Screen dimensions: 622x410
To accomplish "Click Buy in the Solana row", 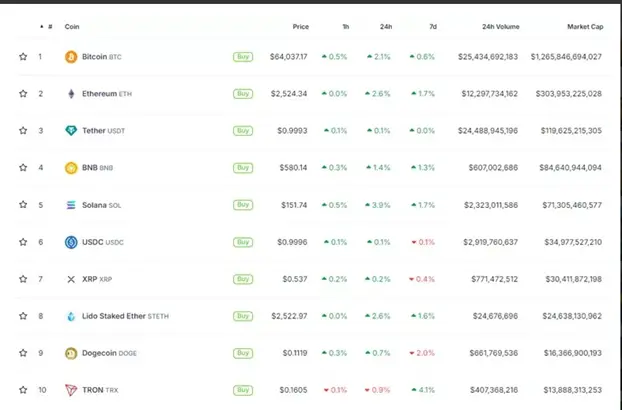I will 243,205.
